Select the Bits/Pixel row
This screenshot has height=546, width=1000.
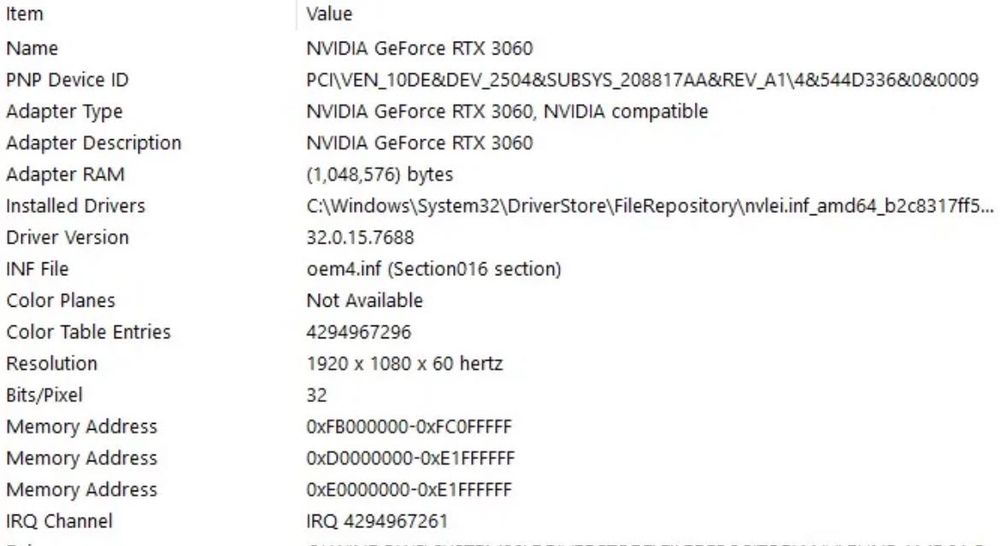coord(44,395)
